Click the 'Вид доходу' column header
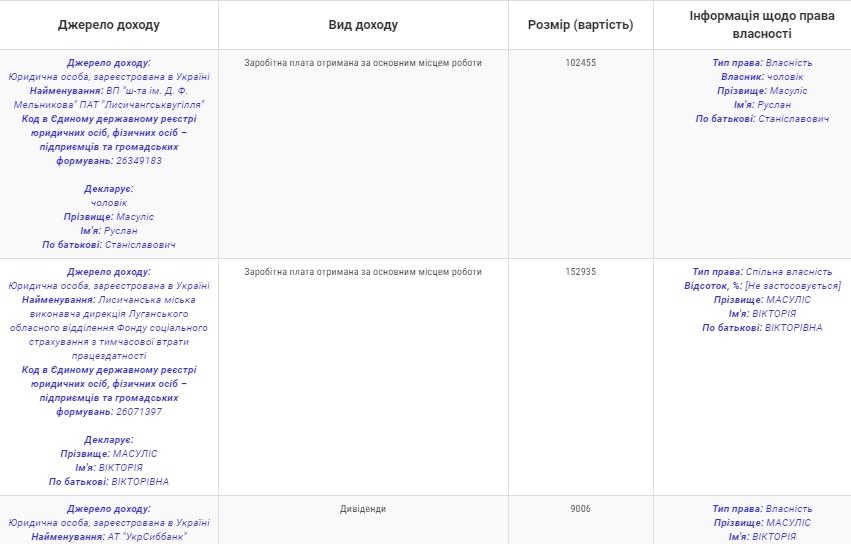The height and width of the screenshot is (544, 851). pos(362,25)
